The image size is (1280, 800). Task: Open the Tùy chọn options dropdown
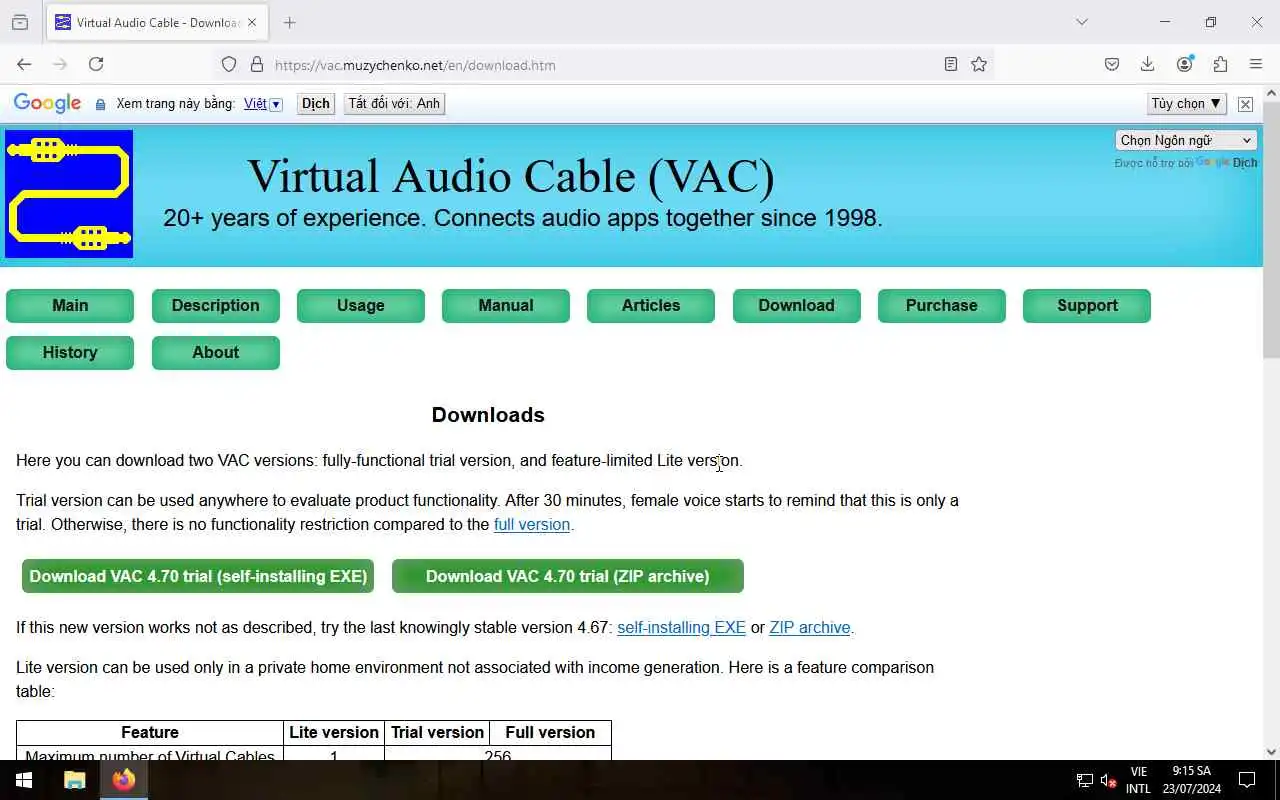coord(1187,103)
